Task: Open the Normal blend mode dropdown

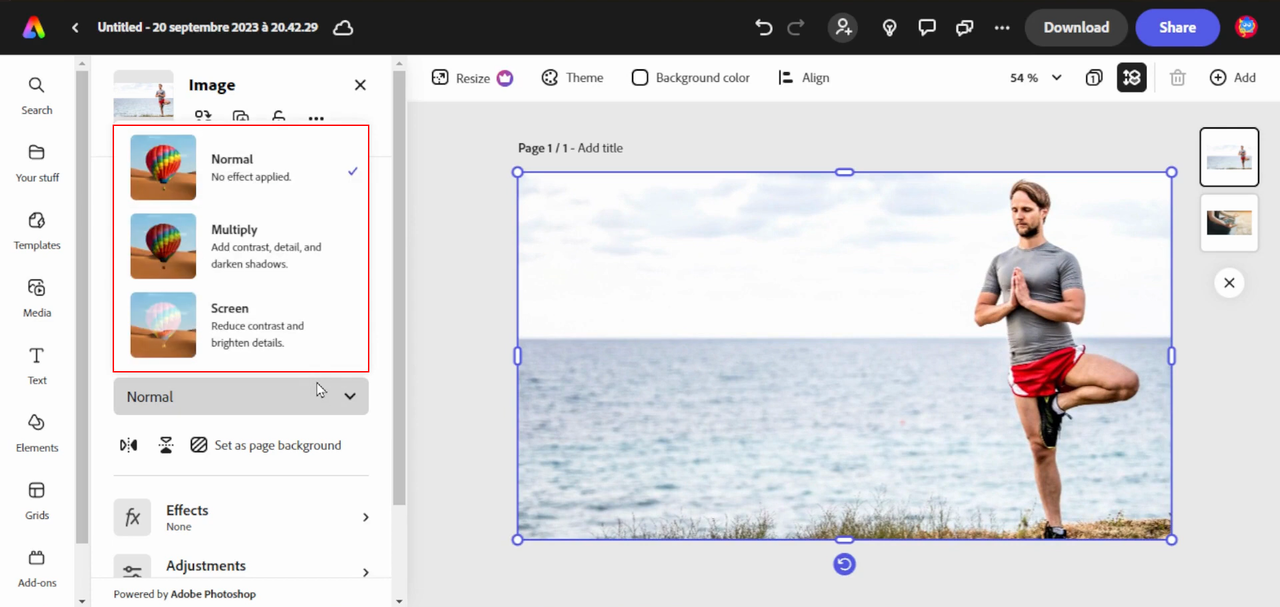Action: coord(241,396)
